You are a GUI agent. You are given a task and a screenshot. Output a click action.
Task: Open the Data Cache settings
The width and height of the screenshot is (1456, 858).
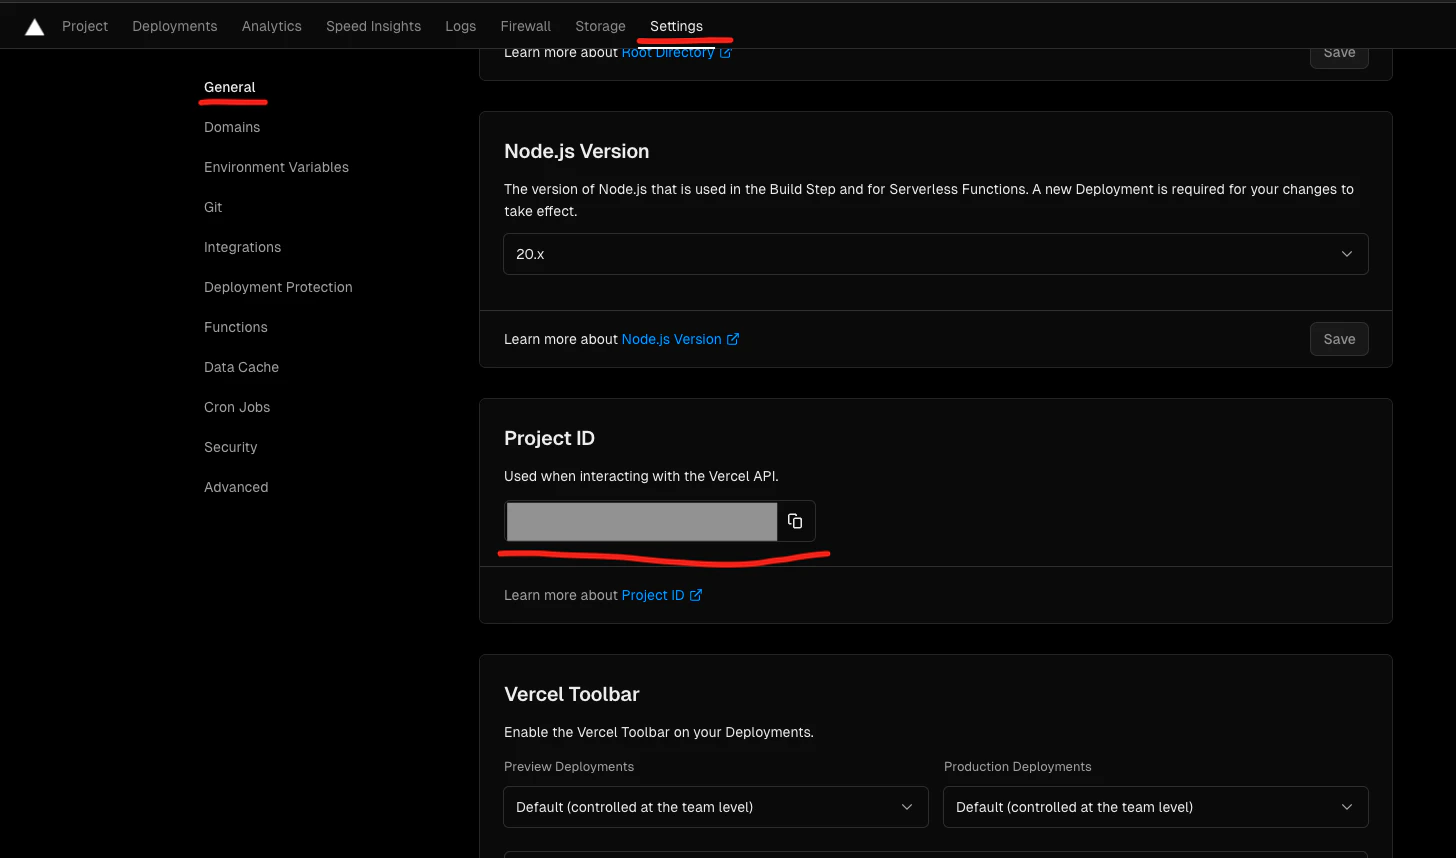pyautogui.click(x=241, y=367)
